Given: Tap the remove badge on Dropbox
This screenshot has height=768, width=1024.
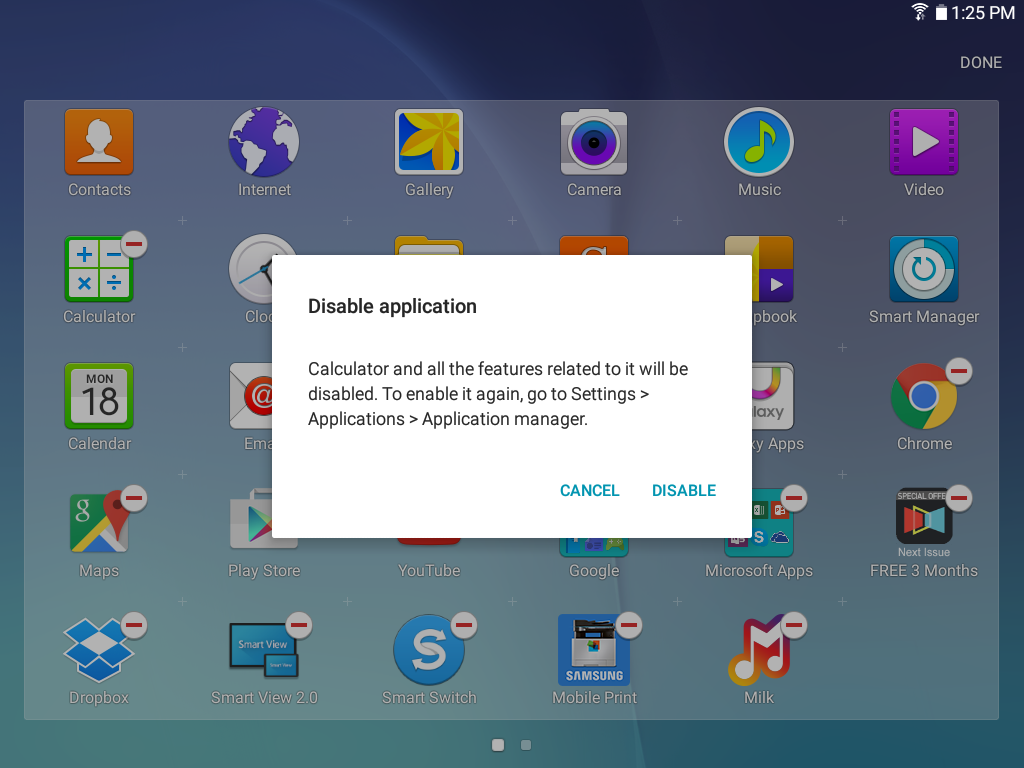Looking at the screenshot, I should pos(134,625).
